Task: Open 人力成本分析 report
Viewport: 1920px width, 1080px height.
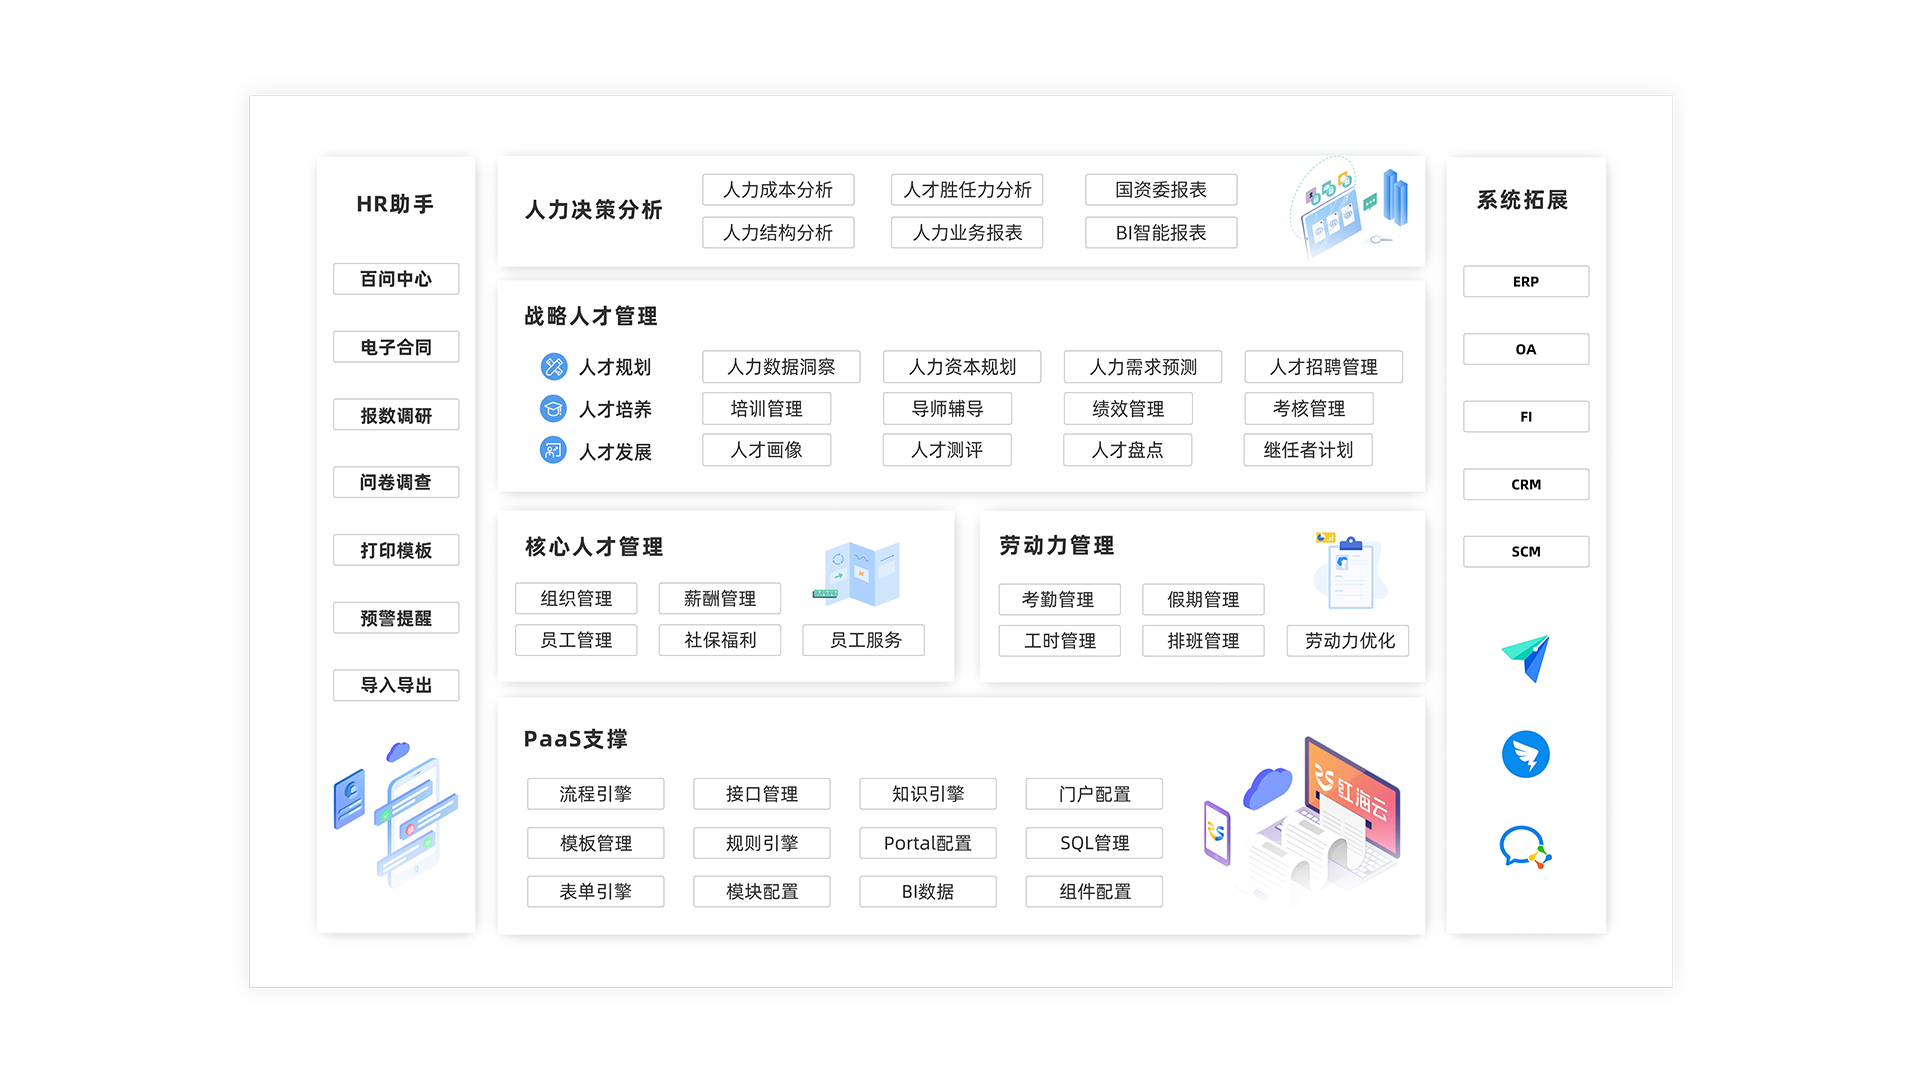Action: click(x=778, y=190)
